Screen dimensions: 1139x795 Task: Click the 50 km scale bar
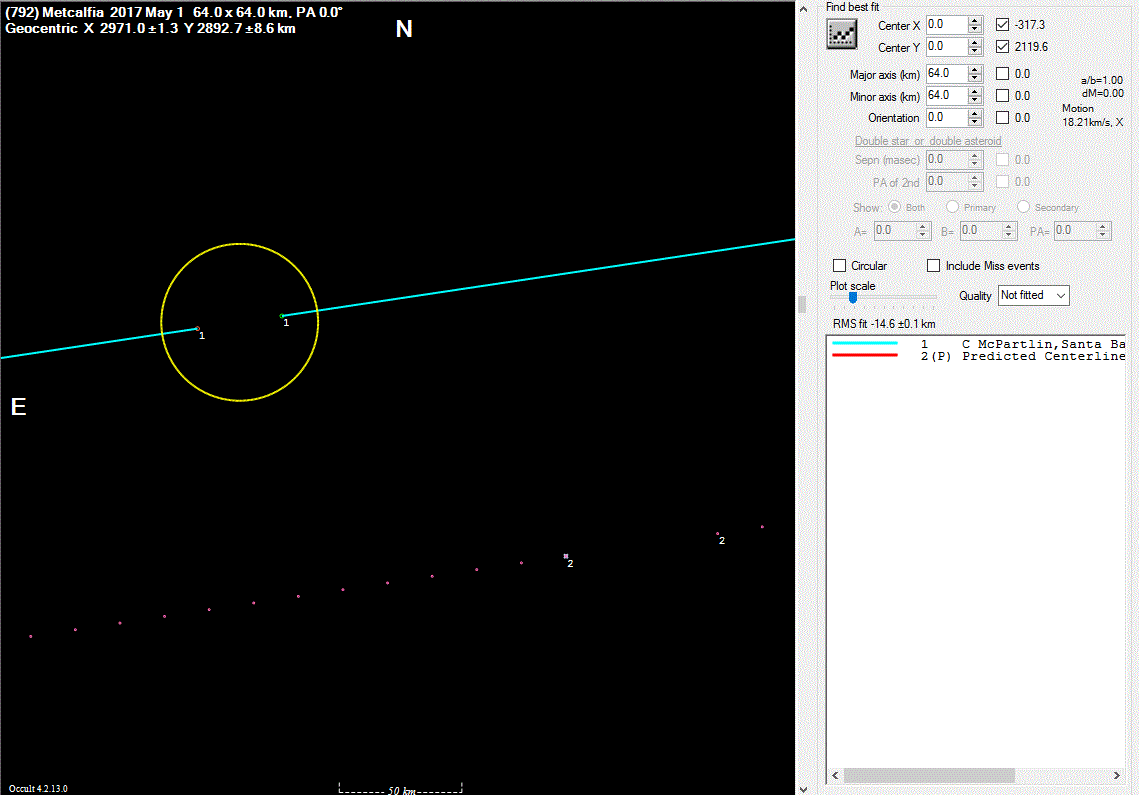click(x=400, y=789)
